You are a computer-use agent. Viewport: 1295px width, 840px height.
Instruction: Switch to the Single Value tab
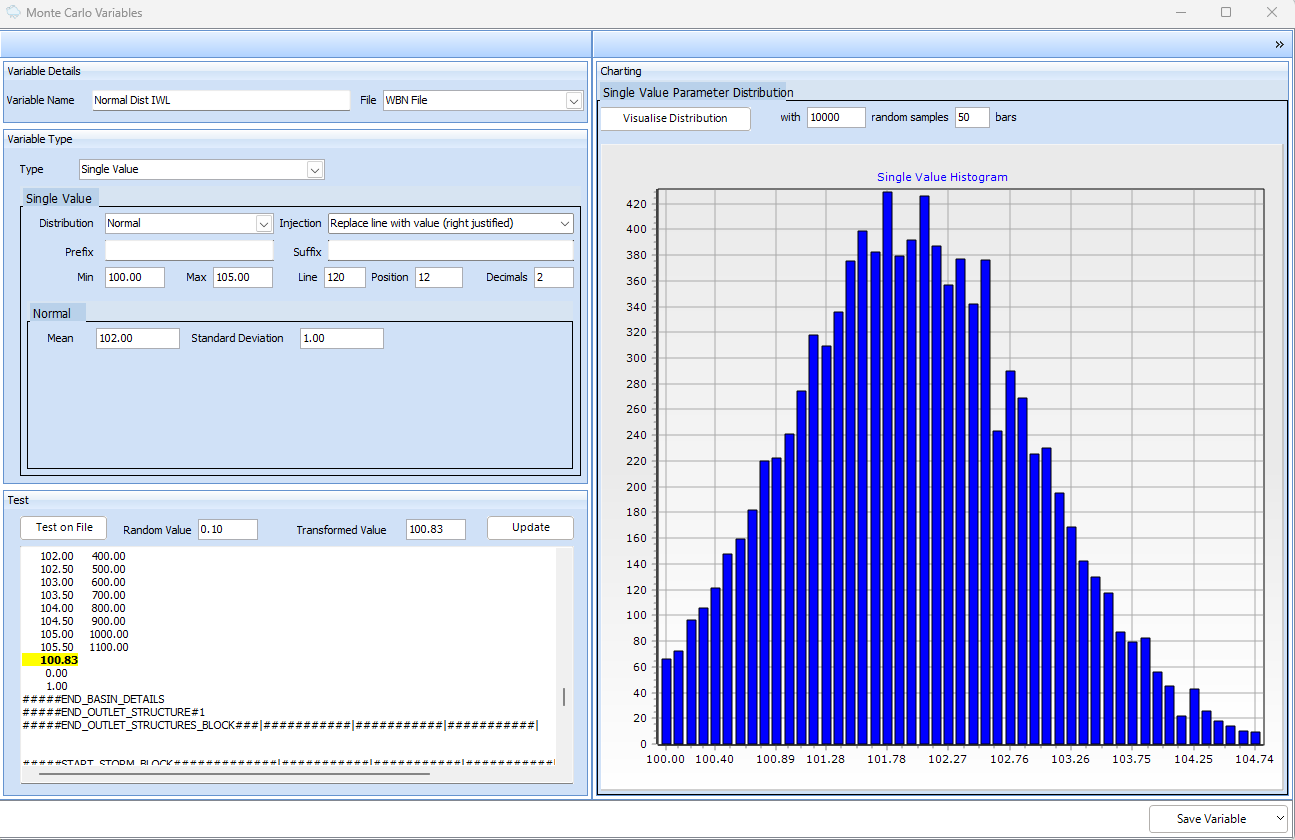coord(60,197)
